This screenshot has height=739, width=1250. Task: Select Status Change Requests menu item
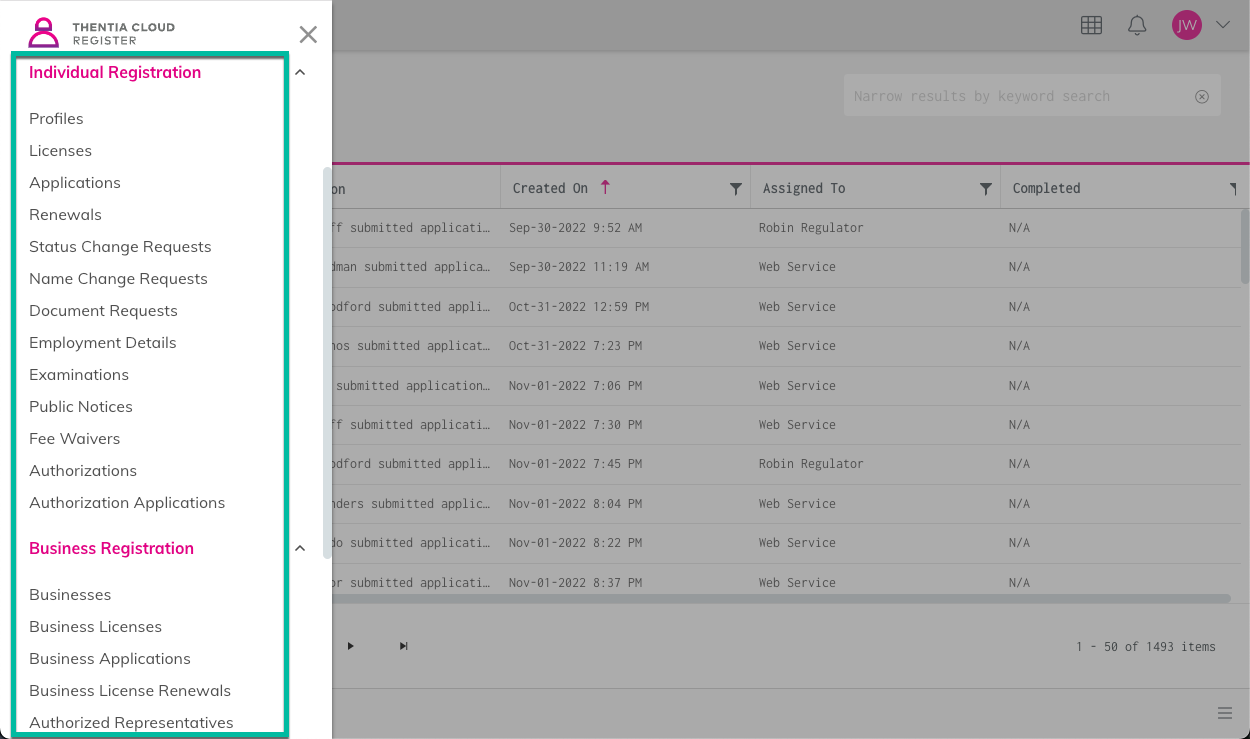120,247
